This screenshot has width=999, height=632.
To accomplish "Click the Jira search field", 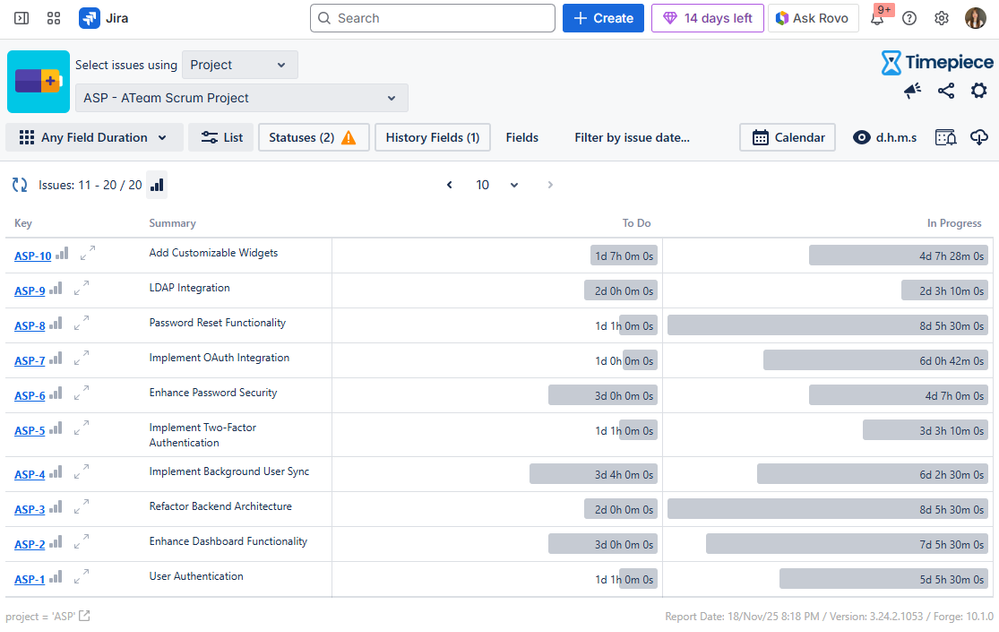I will pyautogui.click(x=432, y=18).
